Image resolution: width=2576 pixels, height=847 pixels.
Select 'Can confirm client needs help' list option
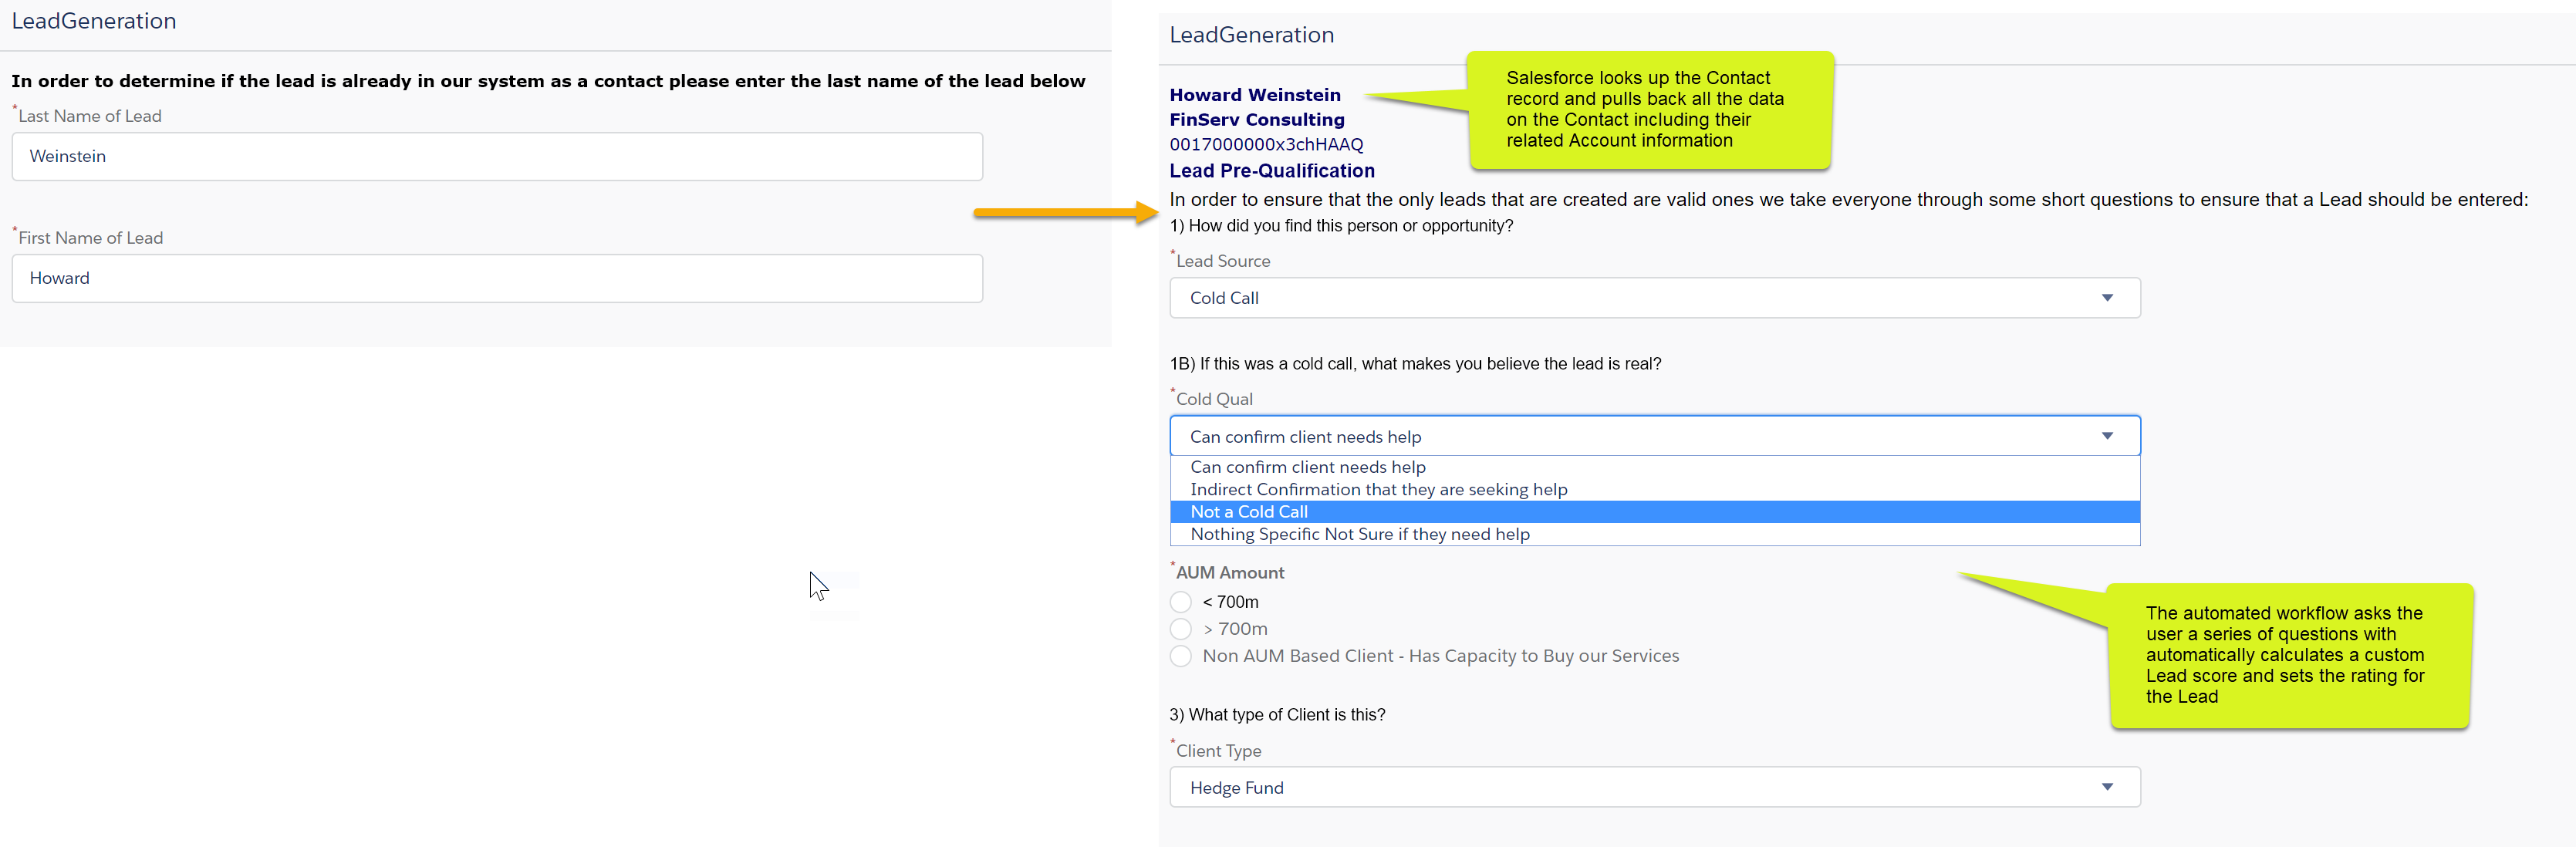click(x=1307, y=467)
